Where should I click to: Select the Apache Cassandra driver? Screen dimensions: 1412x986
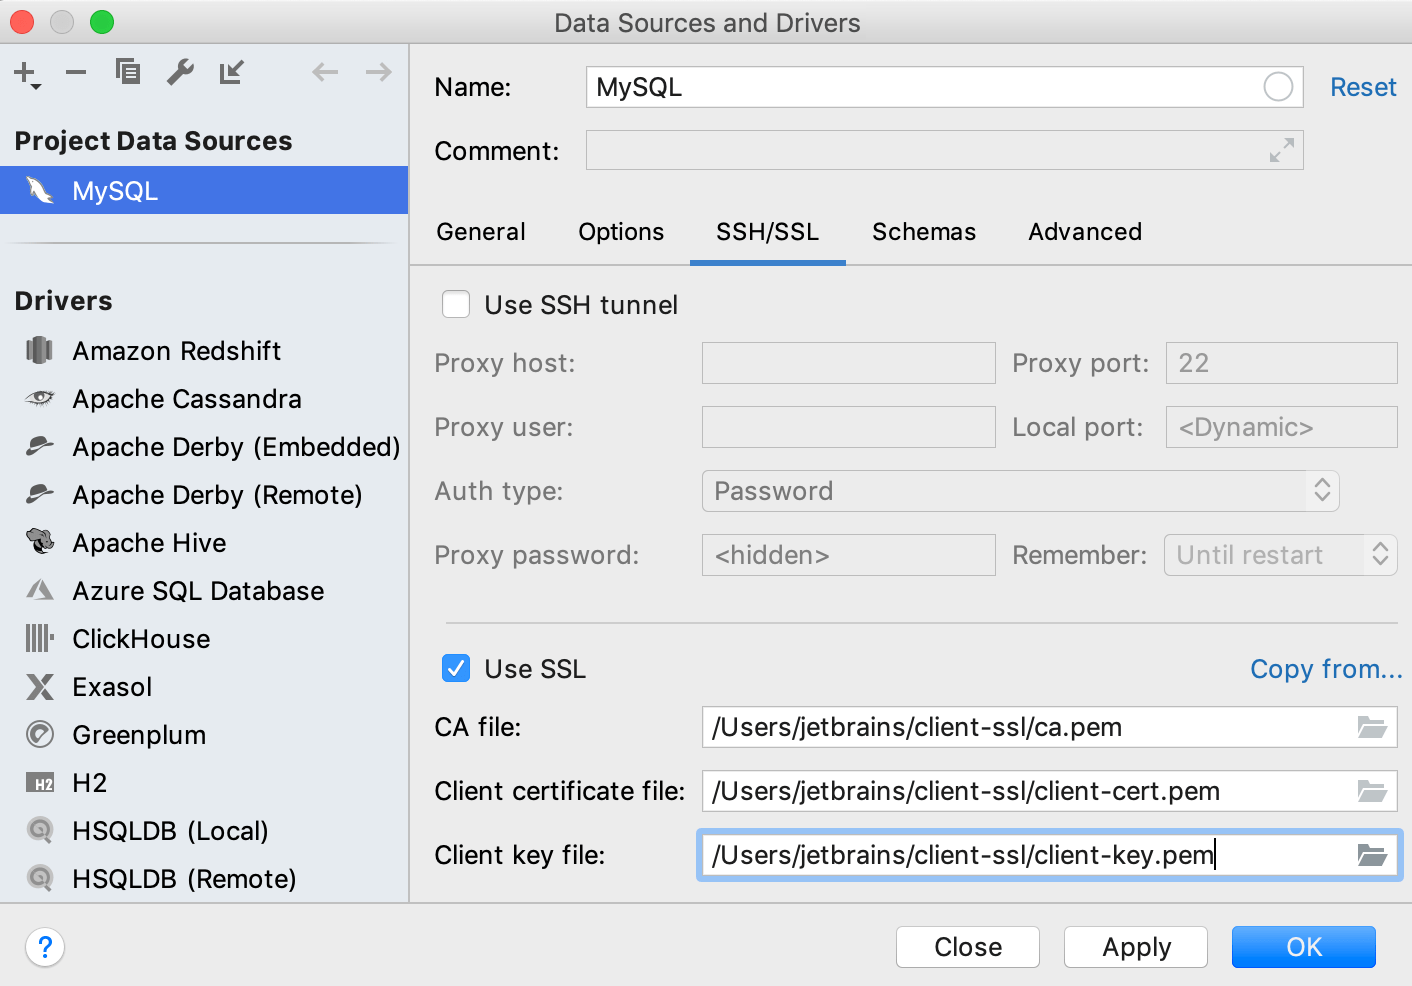[204, 399]
